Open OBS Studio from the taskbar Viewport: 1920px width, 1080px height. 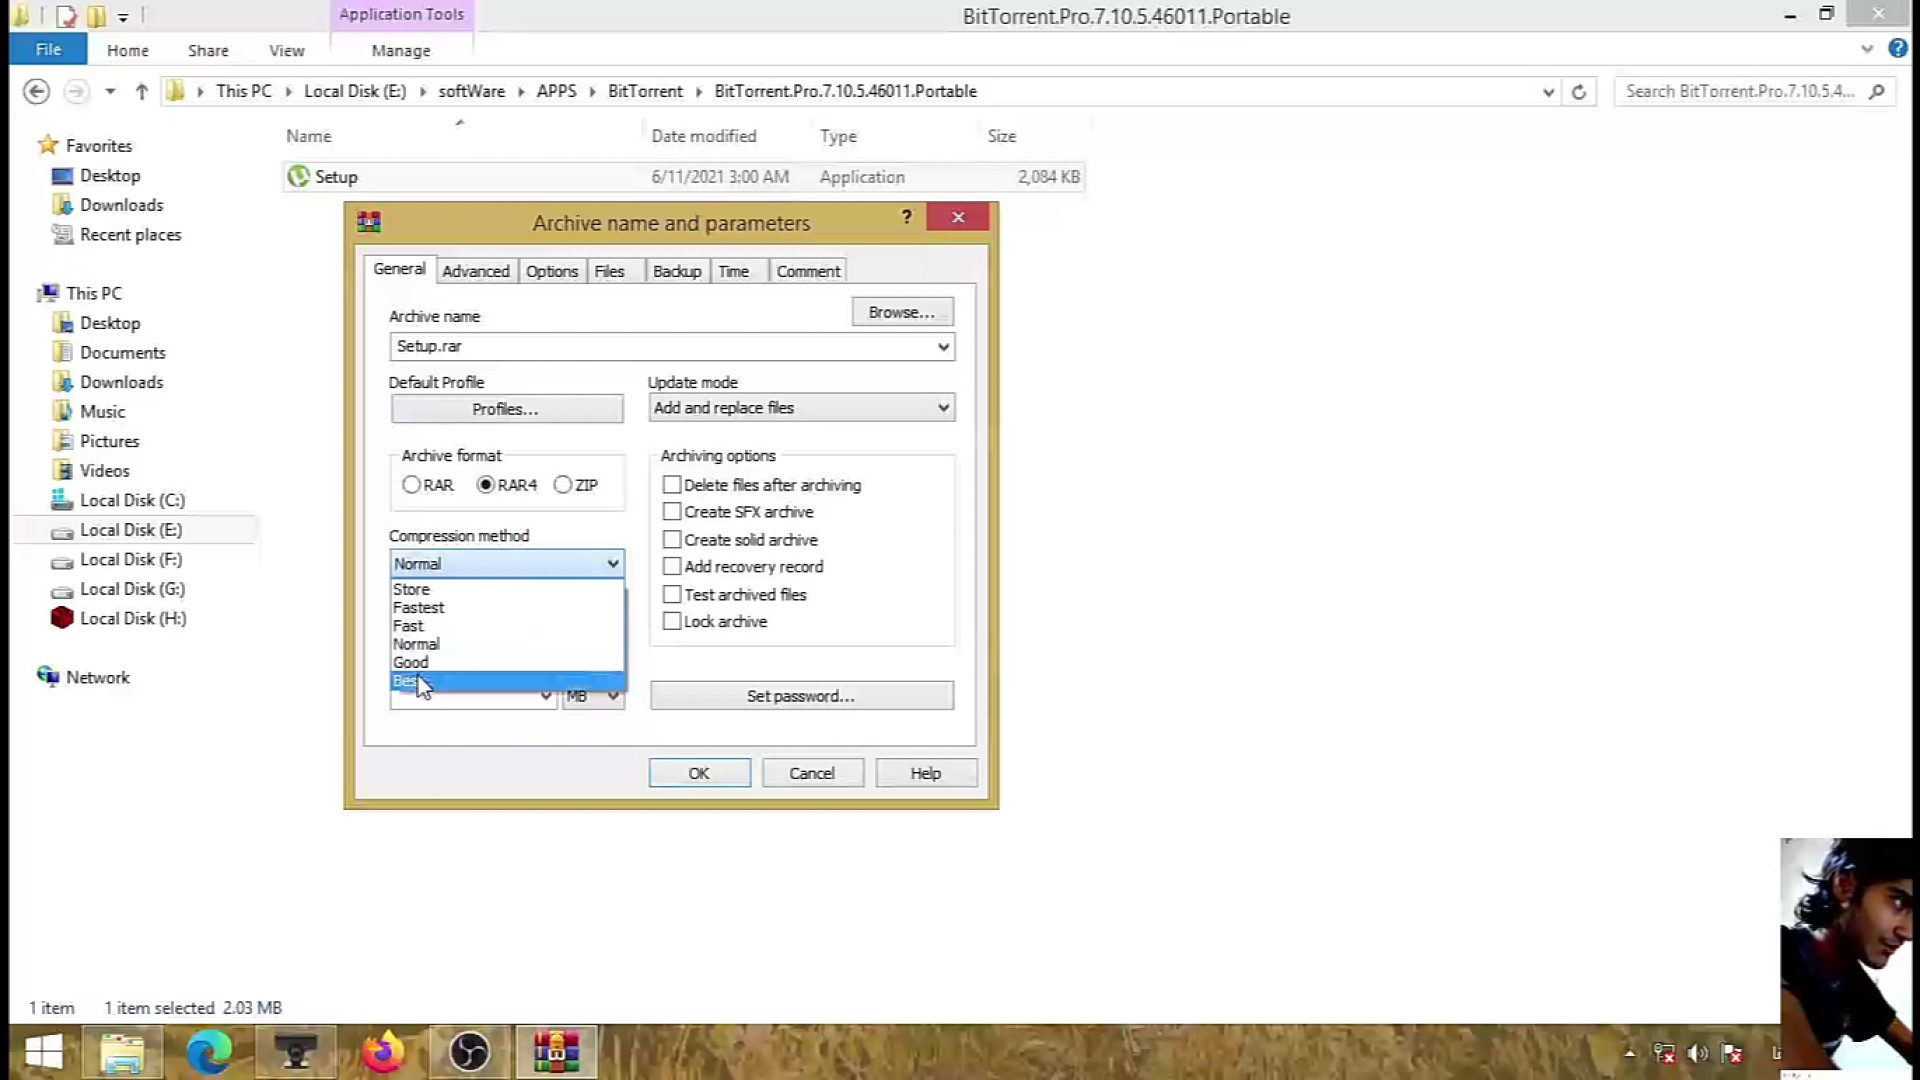[x=469, y=1052]
